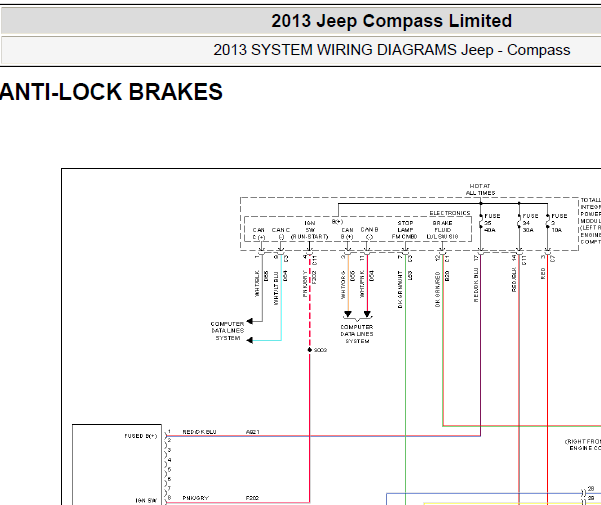This screenshot has width=601, height=505.
Task: Click the horizontal 'PNK/GRY' label at pin 8
Action: point(195,498)
